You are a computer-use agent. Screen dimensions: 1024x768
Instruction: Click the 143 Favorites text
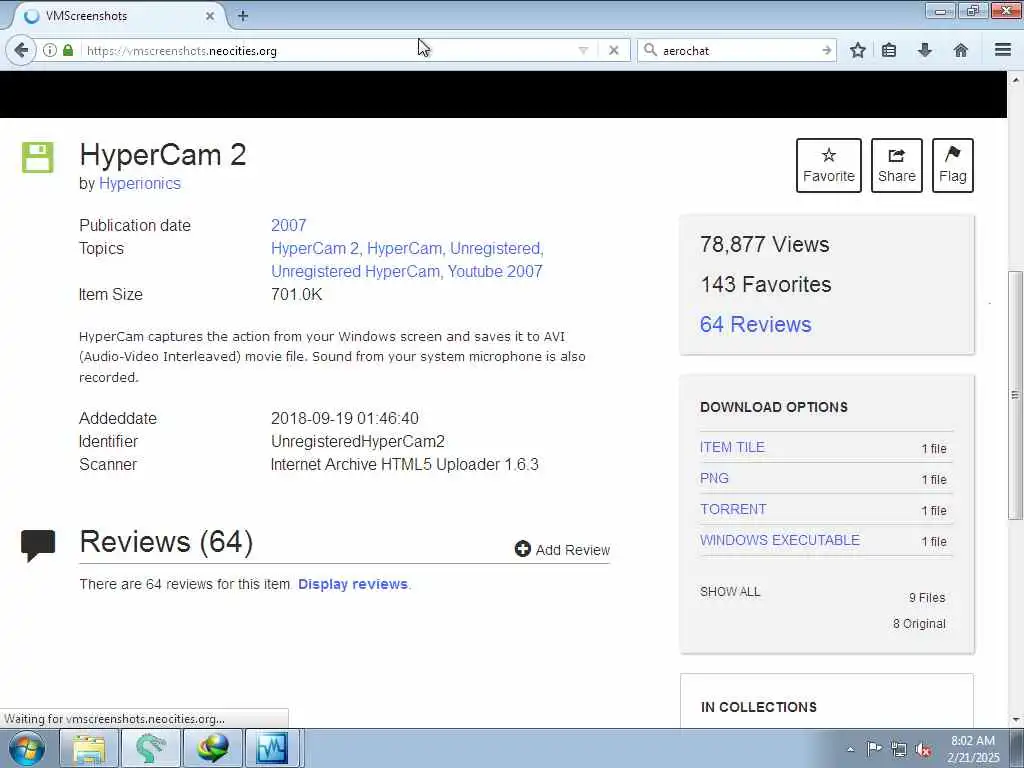[765, 285]
